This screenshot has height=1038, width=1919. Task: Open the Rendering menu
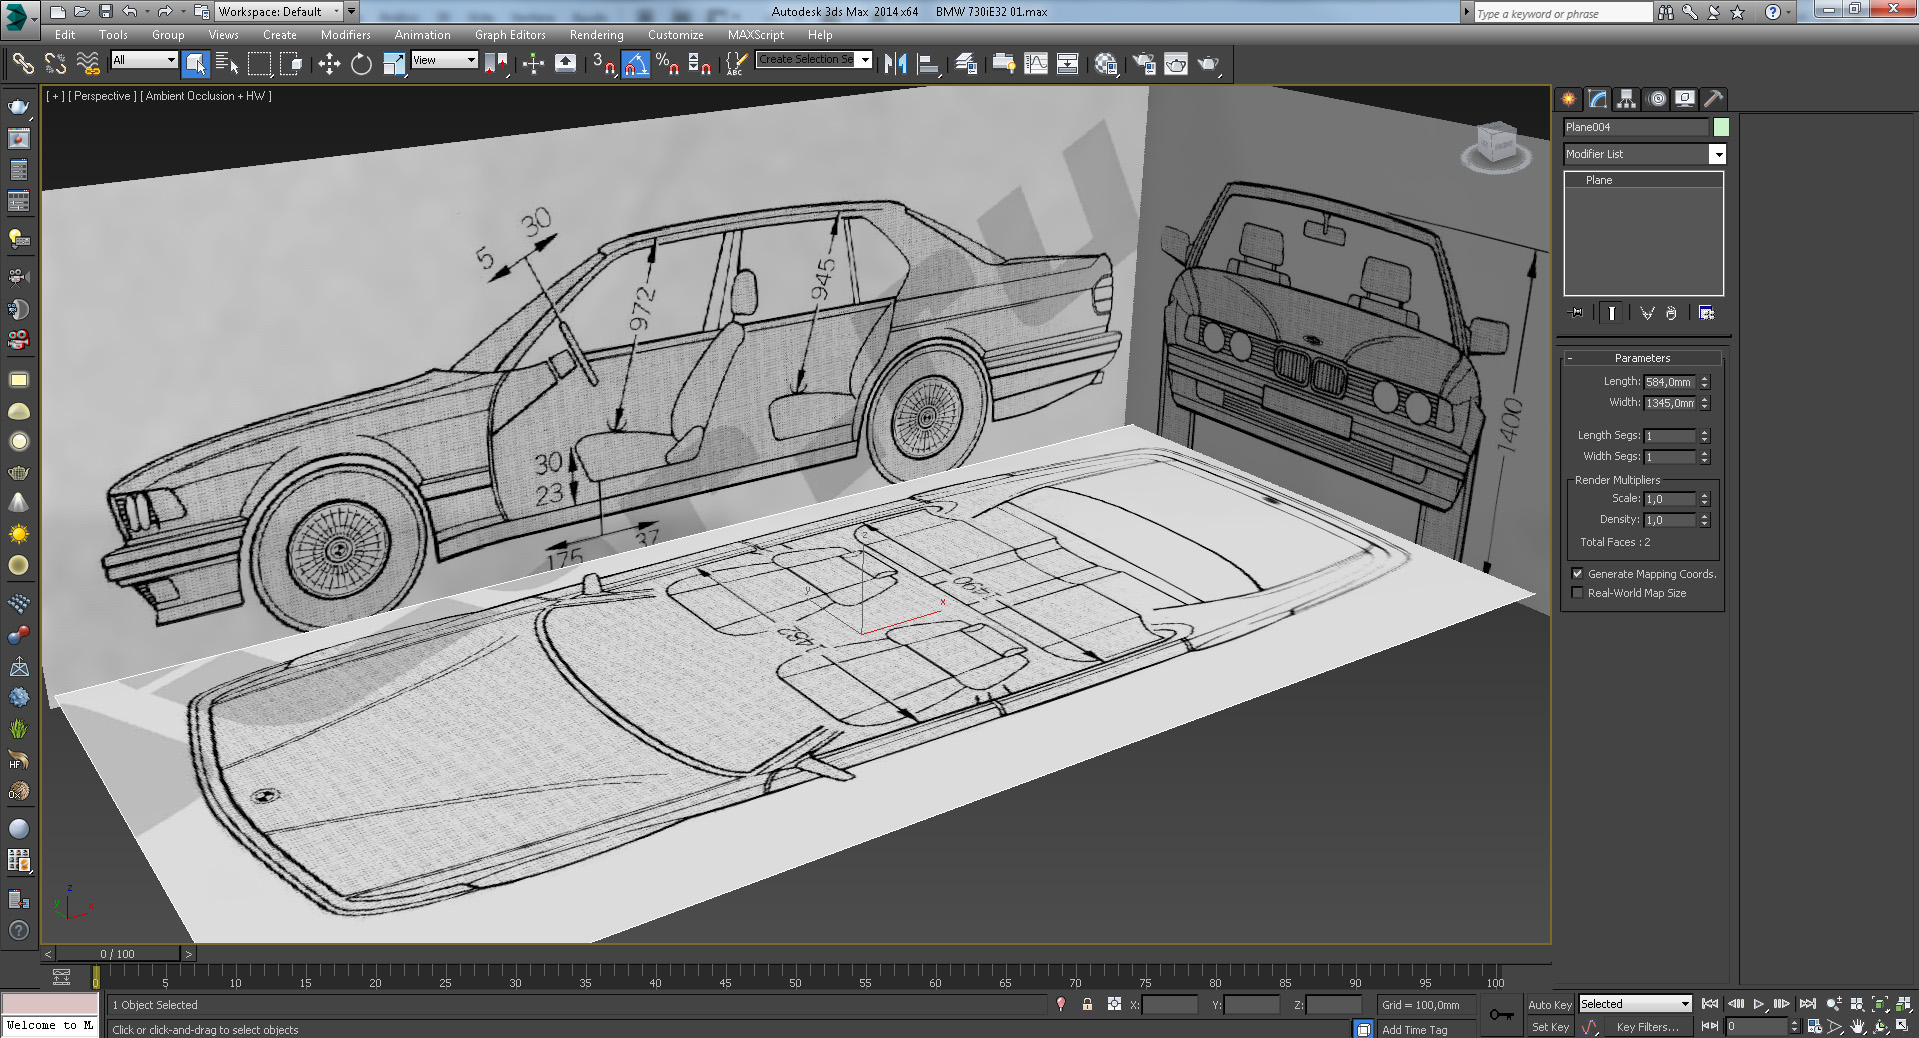(596, 34)
